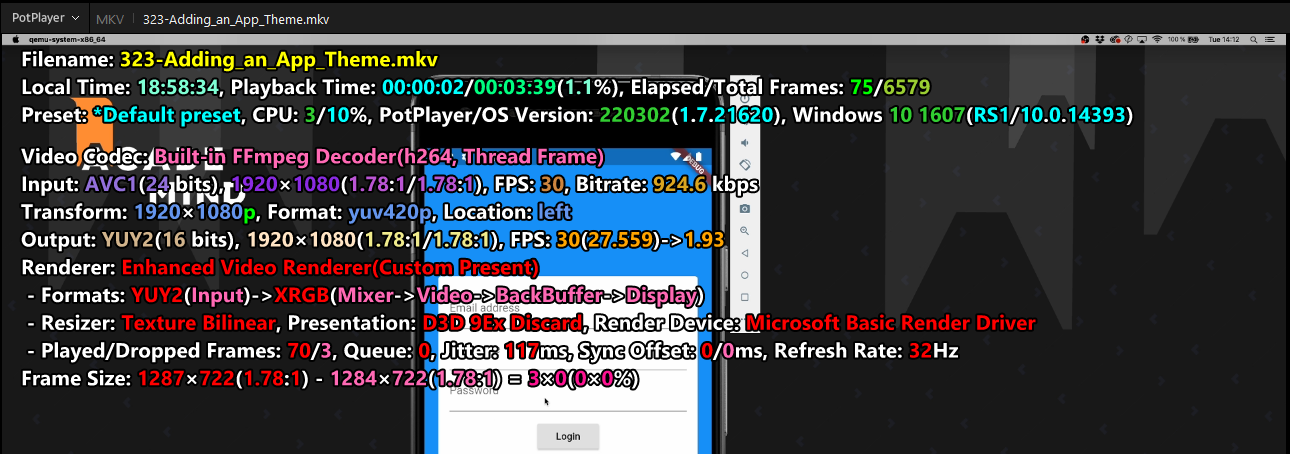Open the PotPlayer main menu dropdown
This screenshot has height=454, width=1293.
(x=46, y=18)
